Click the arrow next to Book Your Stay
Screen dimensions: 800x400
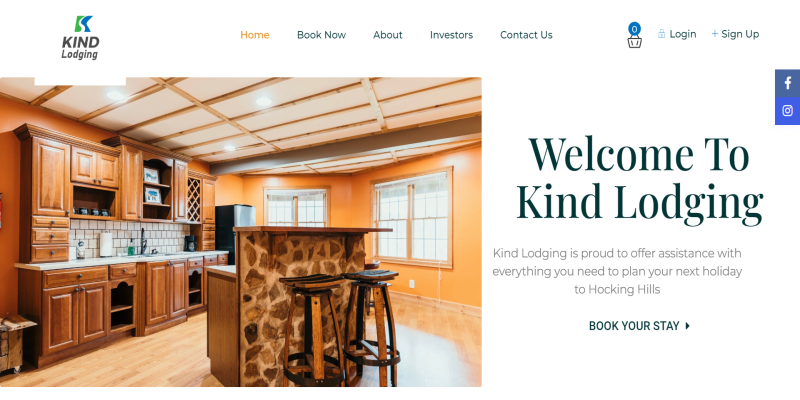click(x=687, y=326)
